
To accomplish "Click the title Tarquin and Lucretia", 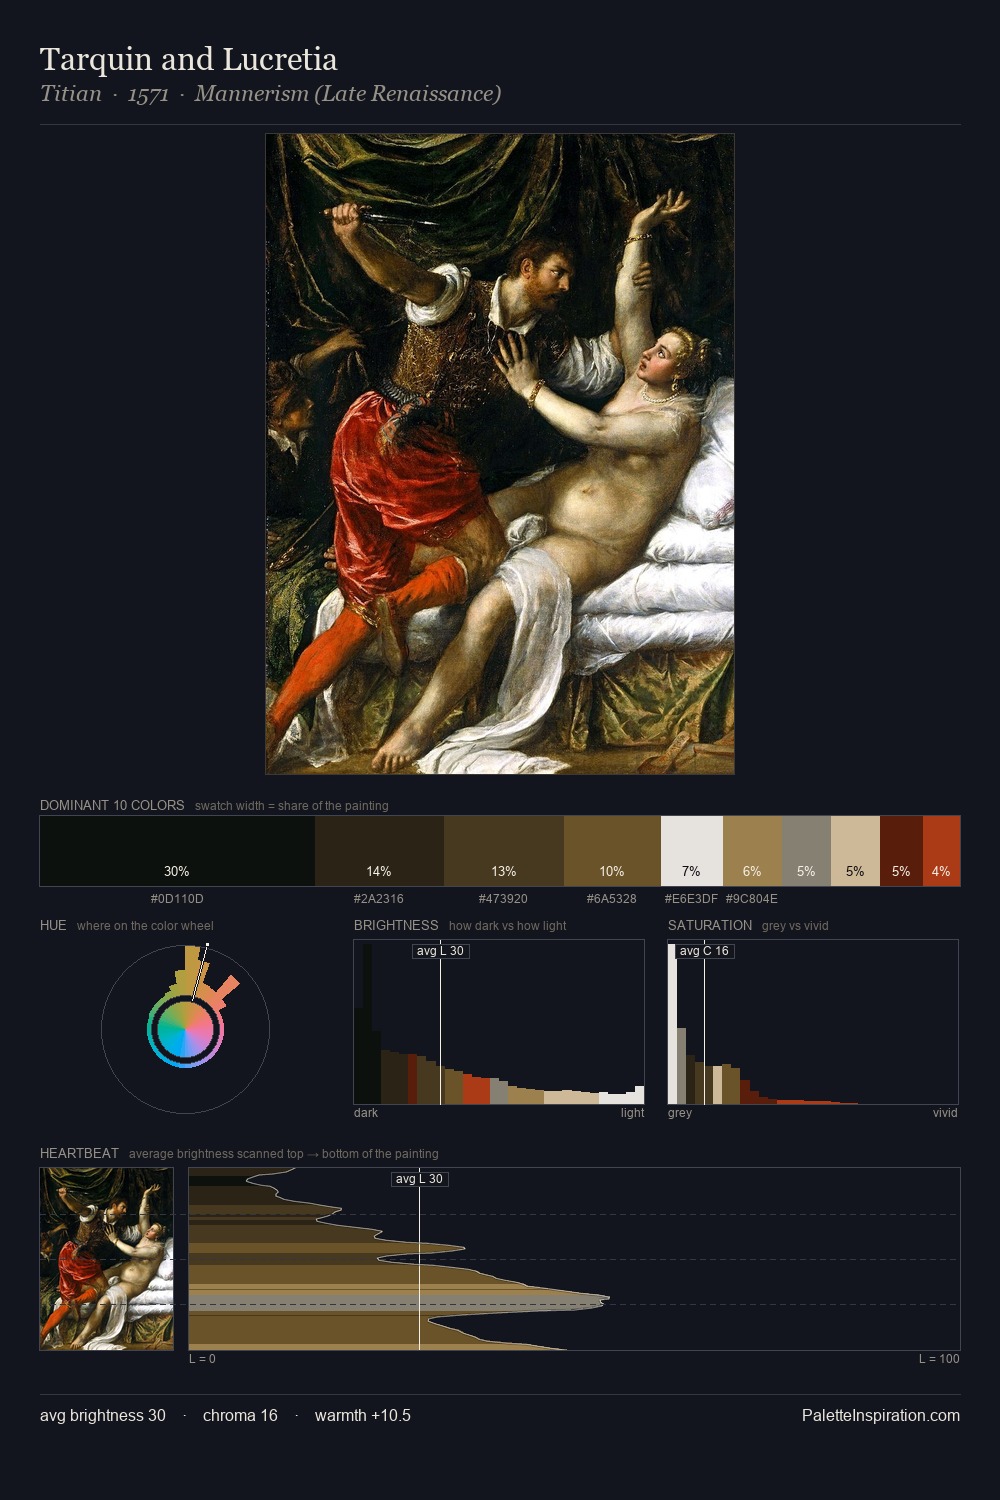I will click(x=189, y=59).
